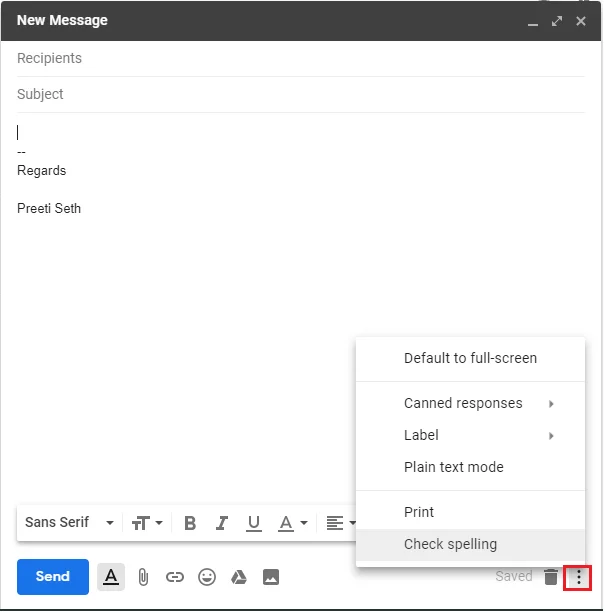Image resolution: width=605 pixels, height=613 pixels.
Task: Apply italic formatting with I icon
Action: (x=222, y=523)
